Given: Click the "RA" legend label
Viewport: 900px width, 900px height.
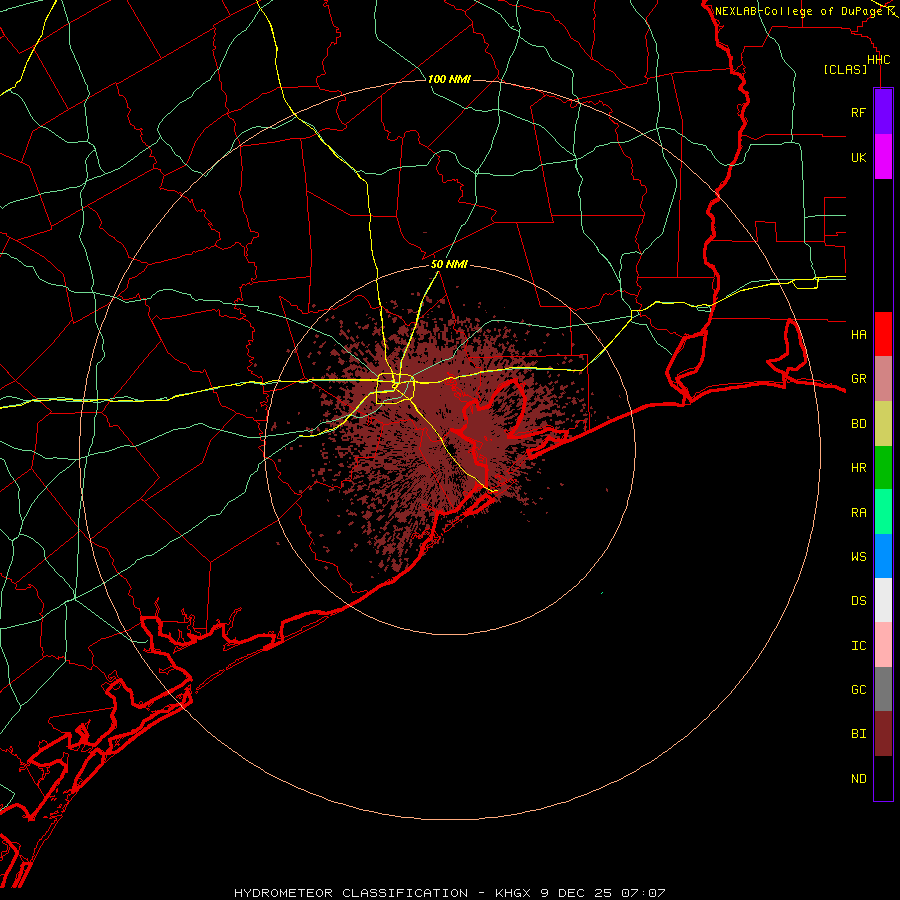Looking at the screenshot, I should click(x=858, y=513).
